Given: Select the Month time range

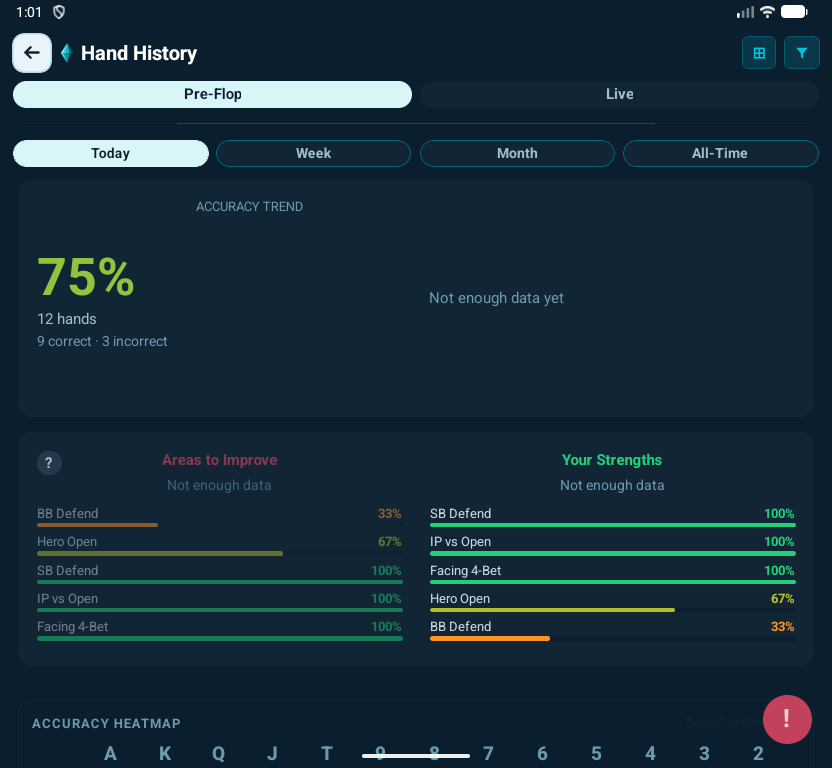Looking at the screenshot, I should [517, 153].
